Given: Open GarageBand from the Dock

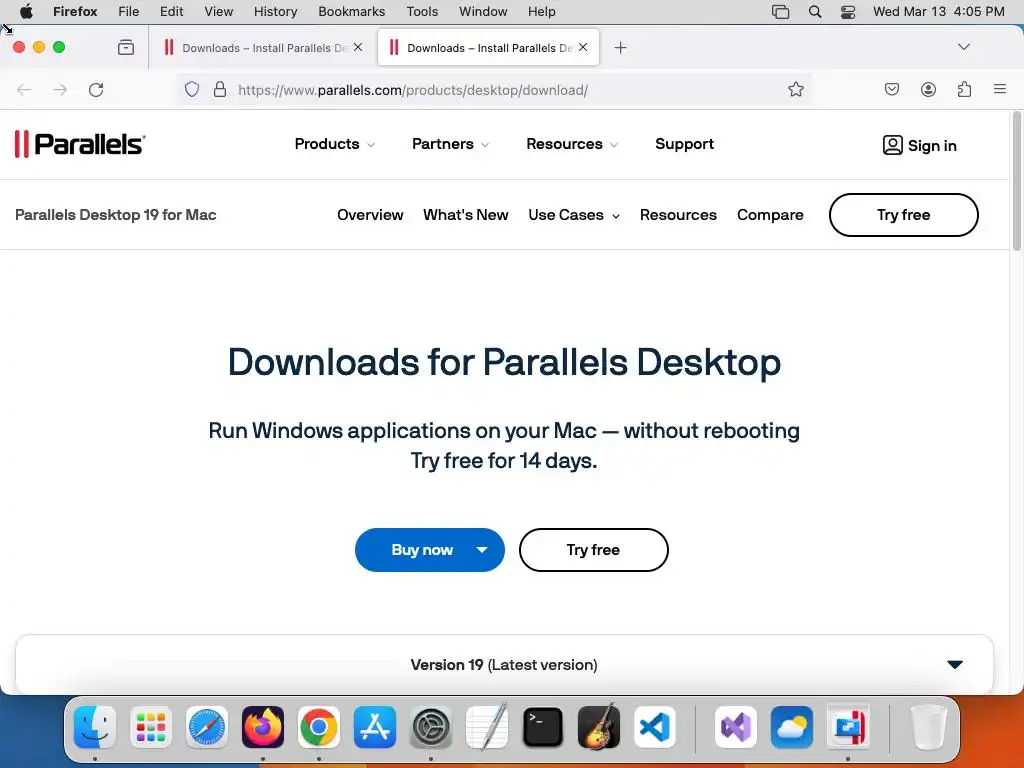Looking at the screenshot, I should (x=599, y=727).
